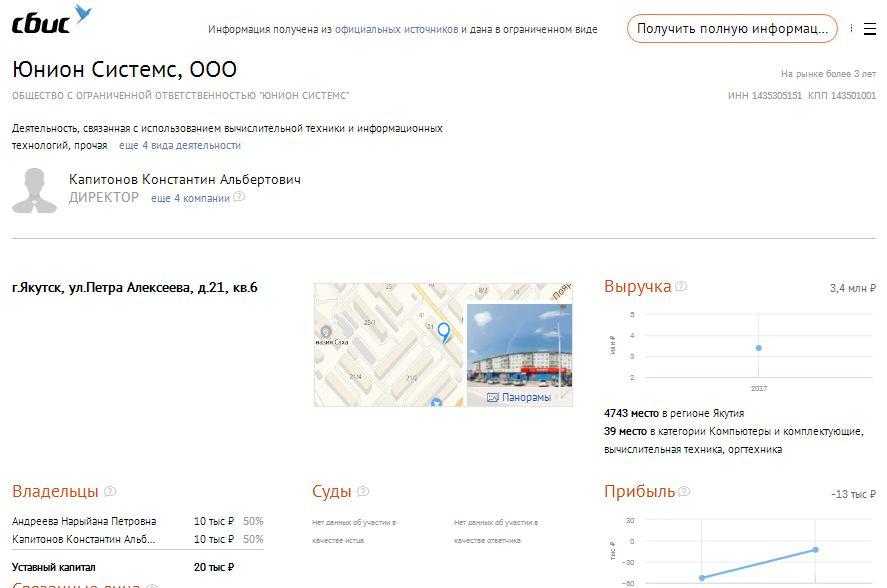Expand еще 4 вида деятельности
This screenshot has width=887, height=588.
[x=180, y=145]
